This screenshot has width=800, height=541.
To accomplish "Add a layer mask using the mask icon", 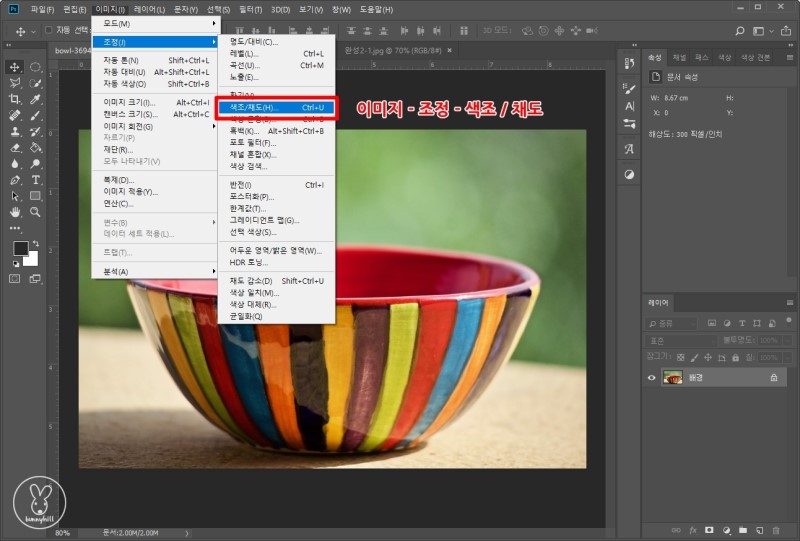I will point(708,529).
